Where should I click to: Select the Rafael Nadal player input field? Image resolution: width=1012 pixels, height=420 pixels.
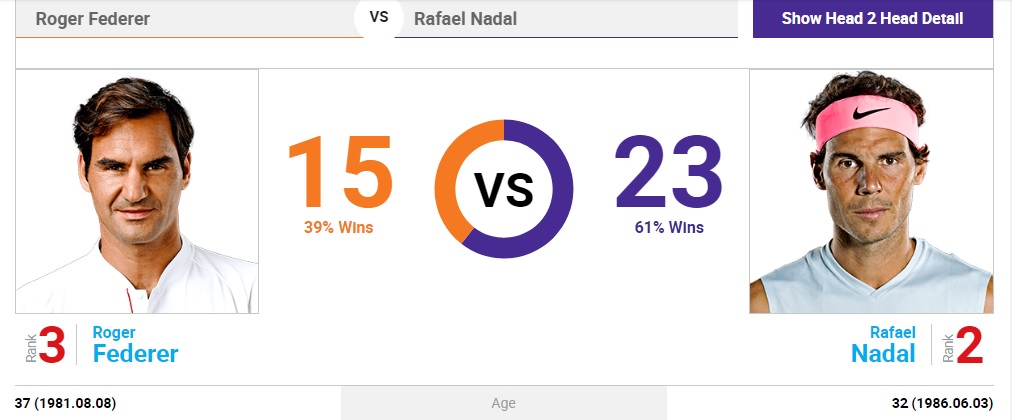566,19
